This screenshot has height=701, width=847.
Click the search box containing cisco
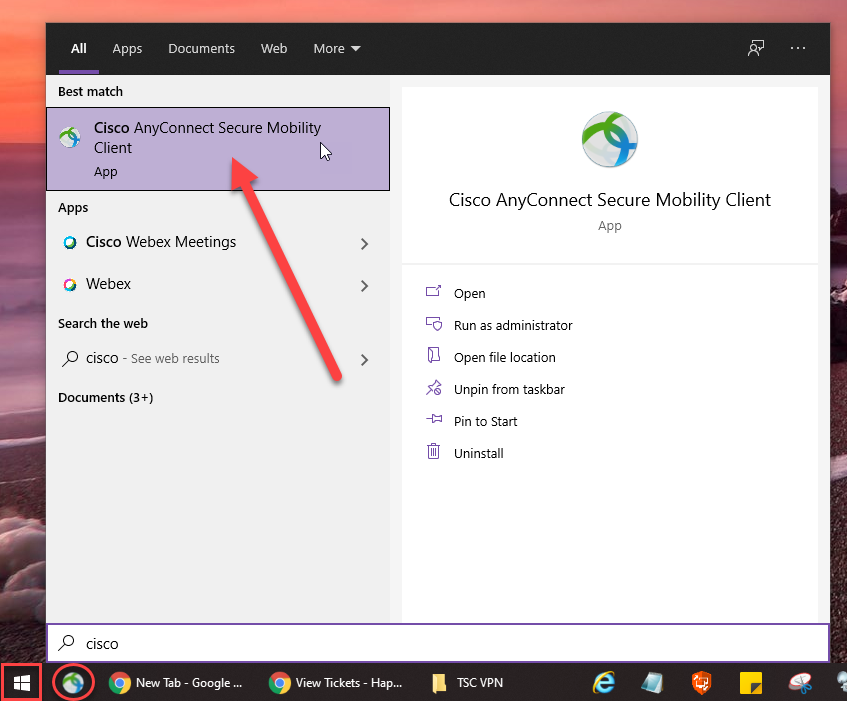pos(437,643)
